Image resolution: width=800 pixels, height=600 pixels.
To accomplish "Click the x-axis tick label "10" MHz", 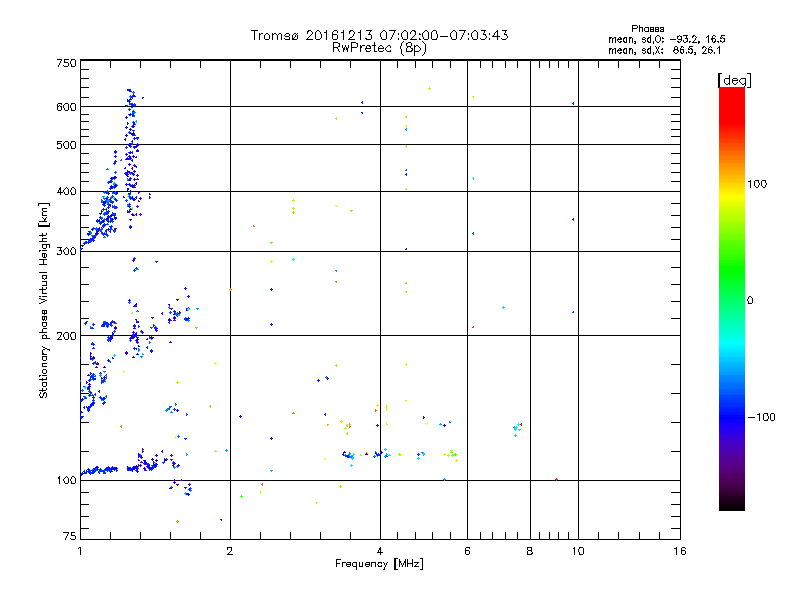I will pyautogui.click(x=578, y=551).
